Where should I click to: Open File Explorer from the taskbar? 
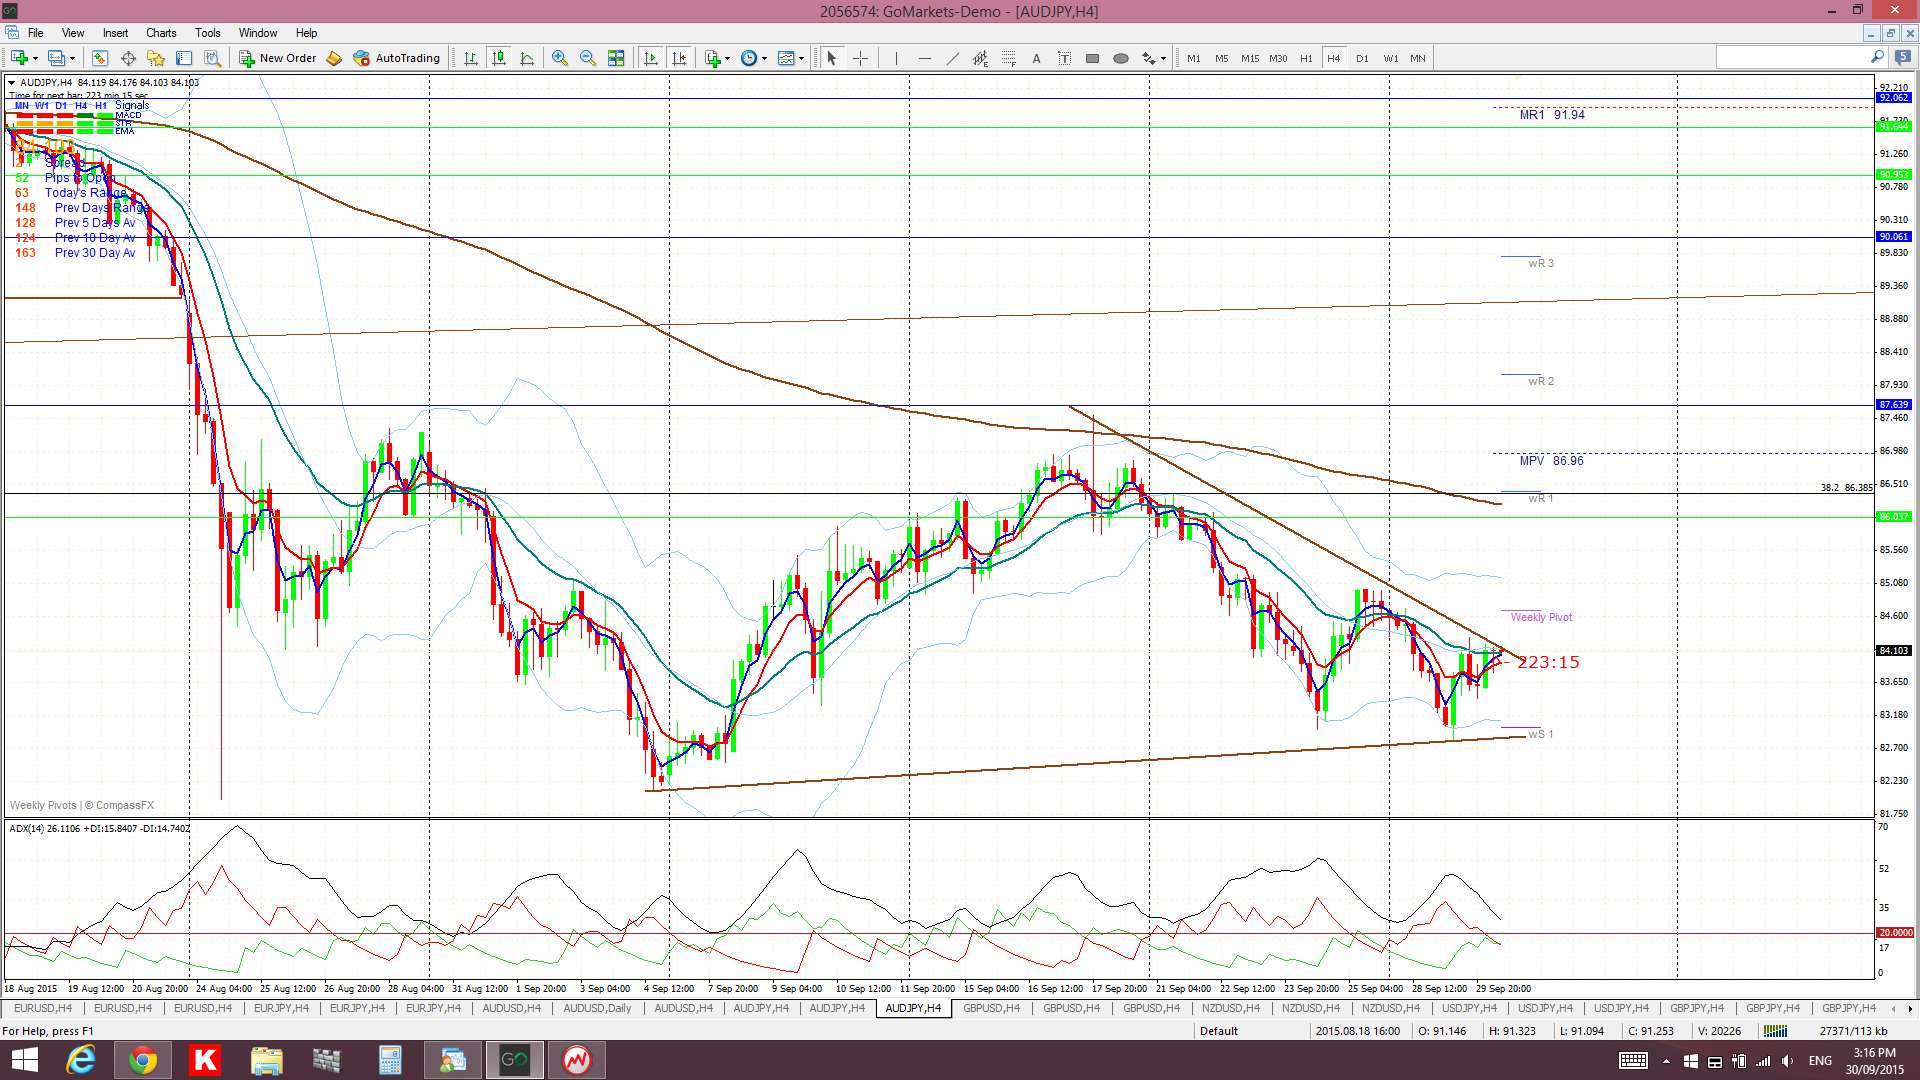267,1060
